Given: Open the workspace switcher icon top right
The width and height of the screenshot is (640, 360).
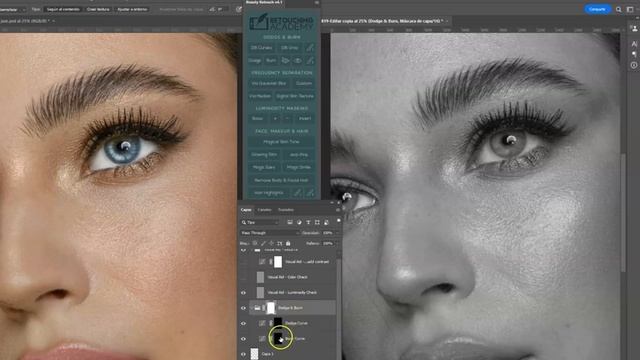Looking at the screenshot, I should tap(630, 9).
